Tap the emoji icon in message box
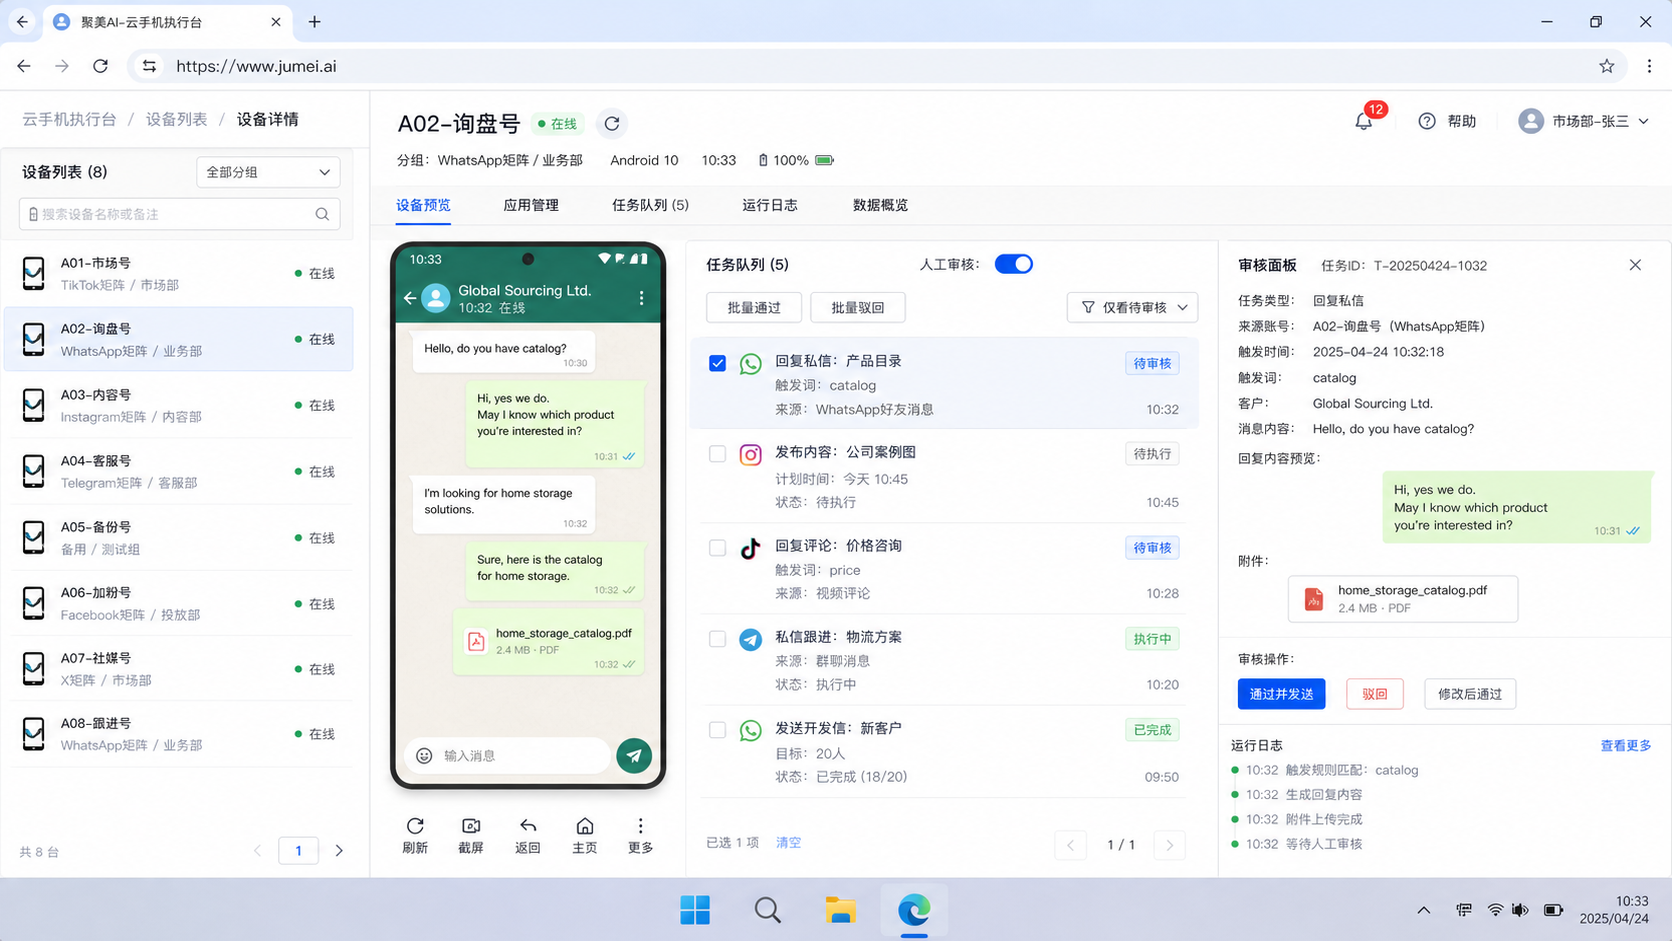Viewport: 1672px width, 941px height. point(424,756)
